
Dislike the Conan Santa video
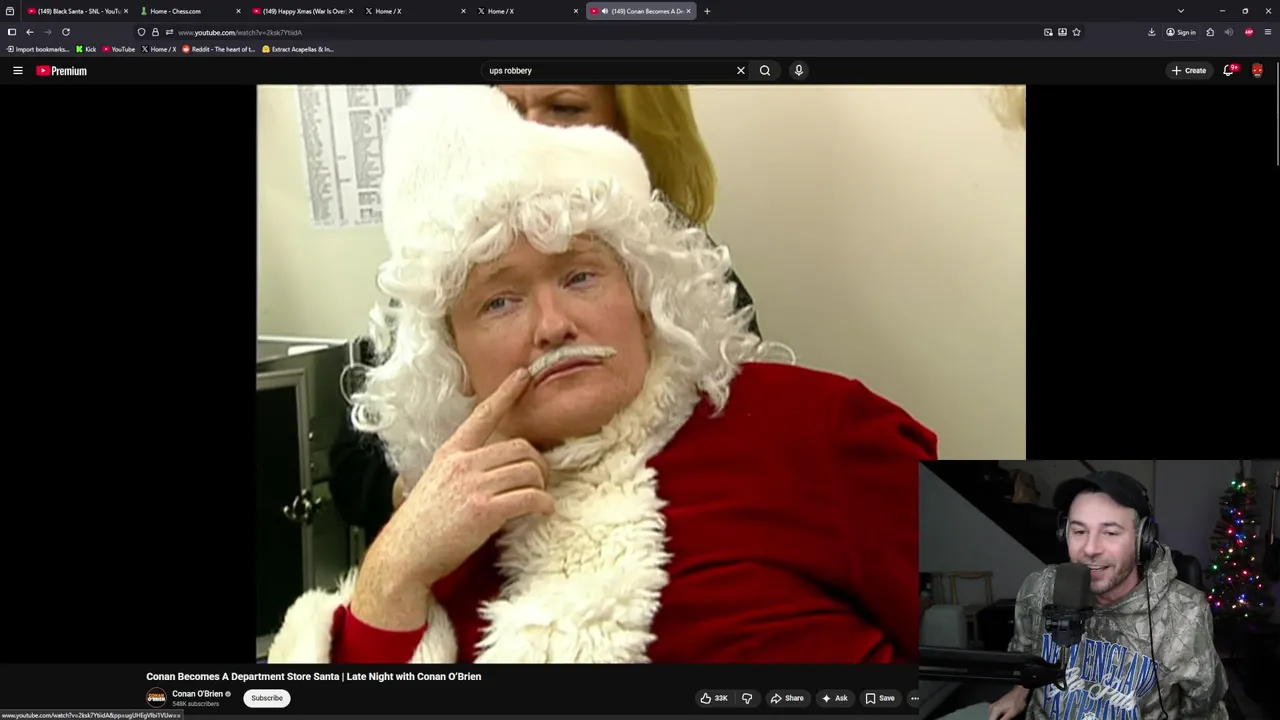coord(747,698)
